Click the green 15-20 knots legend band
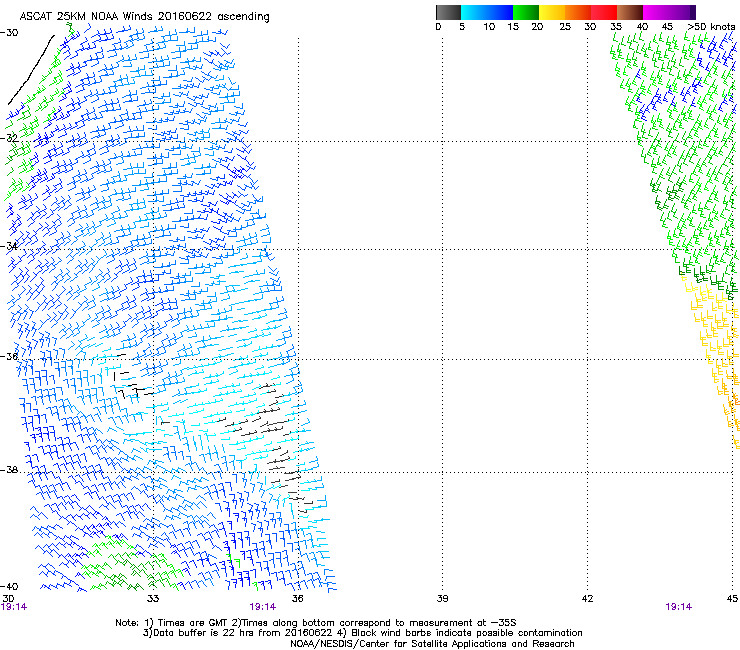Screen dimensions: 740x650 [526, 12]
